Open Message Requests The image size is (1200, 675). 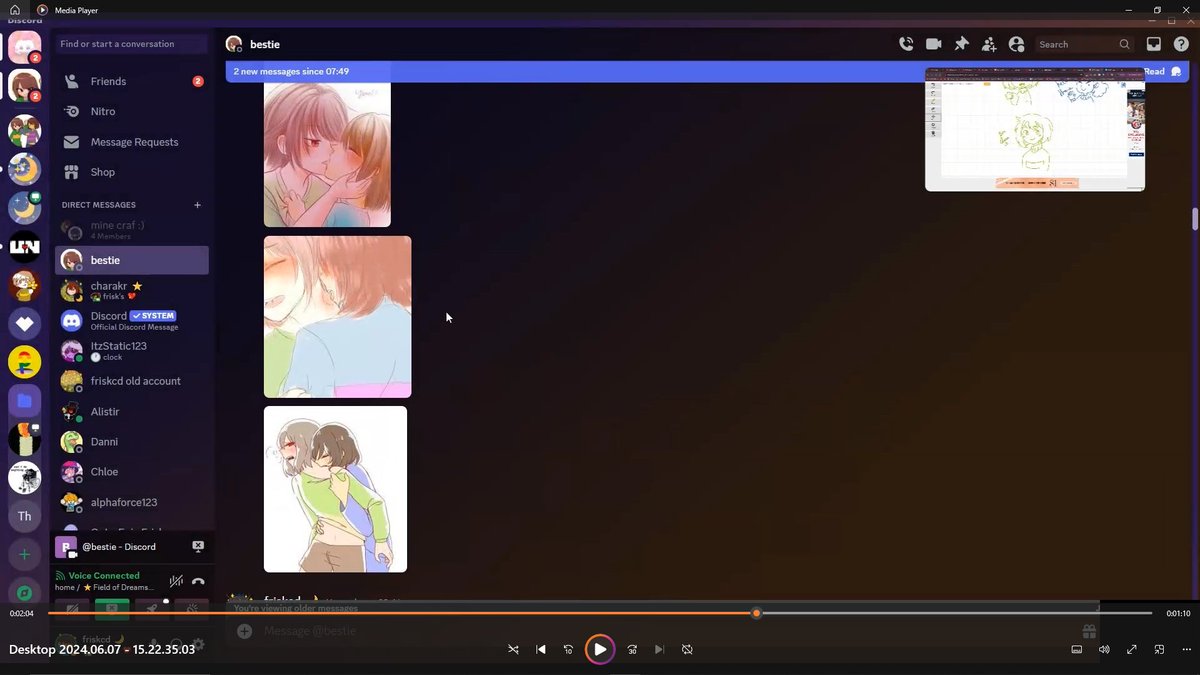[x=132, y=142]
